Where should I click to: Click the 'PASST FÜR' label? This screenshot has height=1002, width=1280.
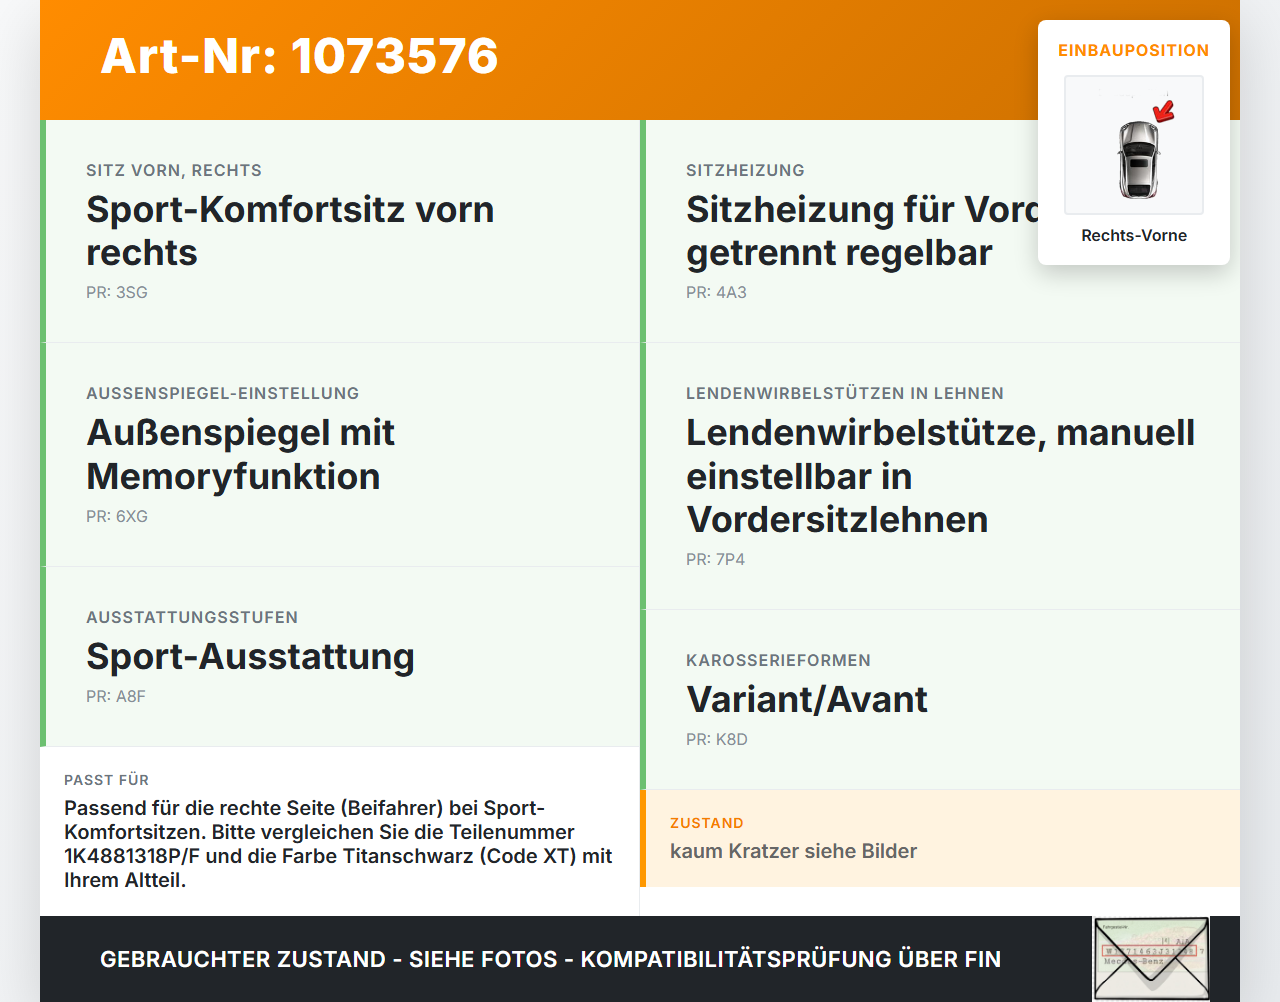coord(106,780)
